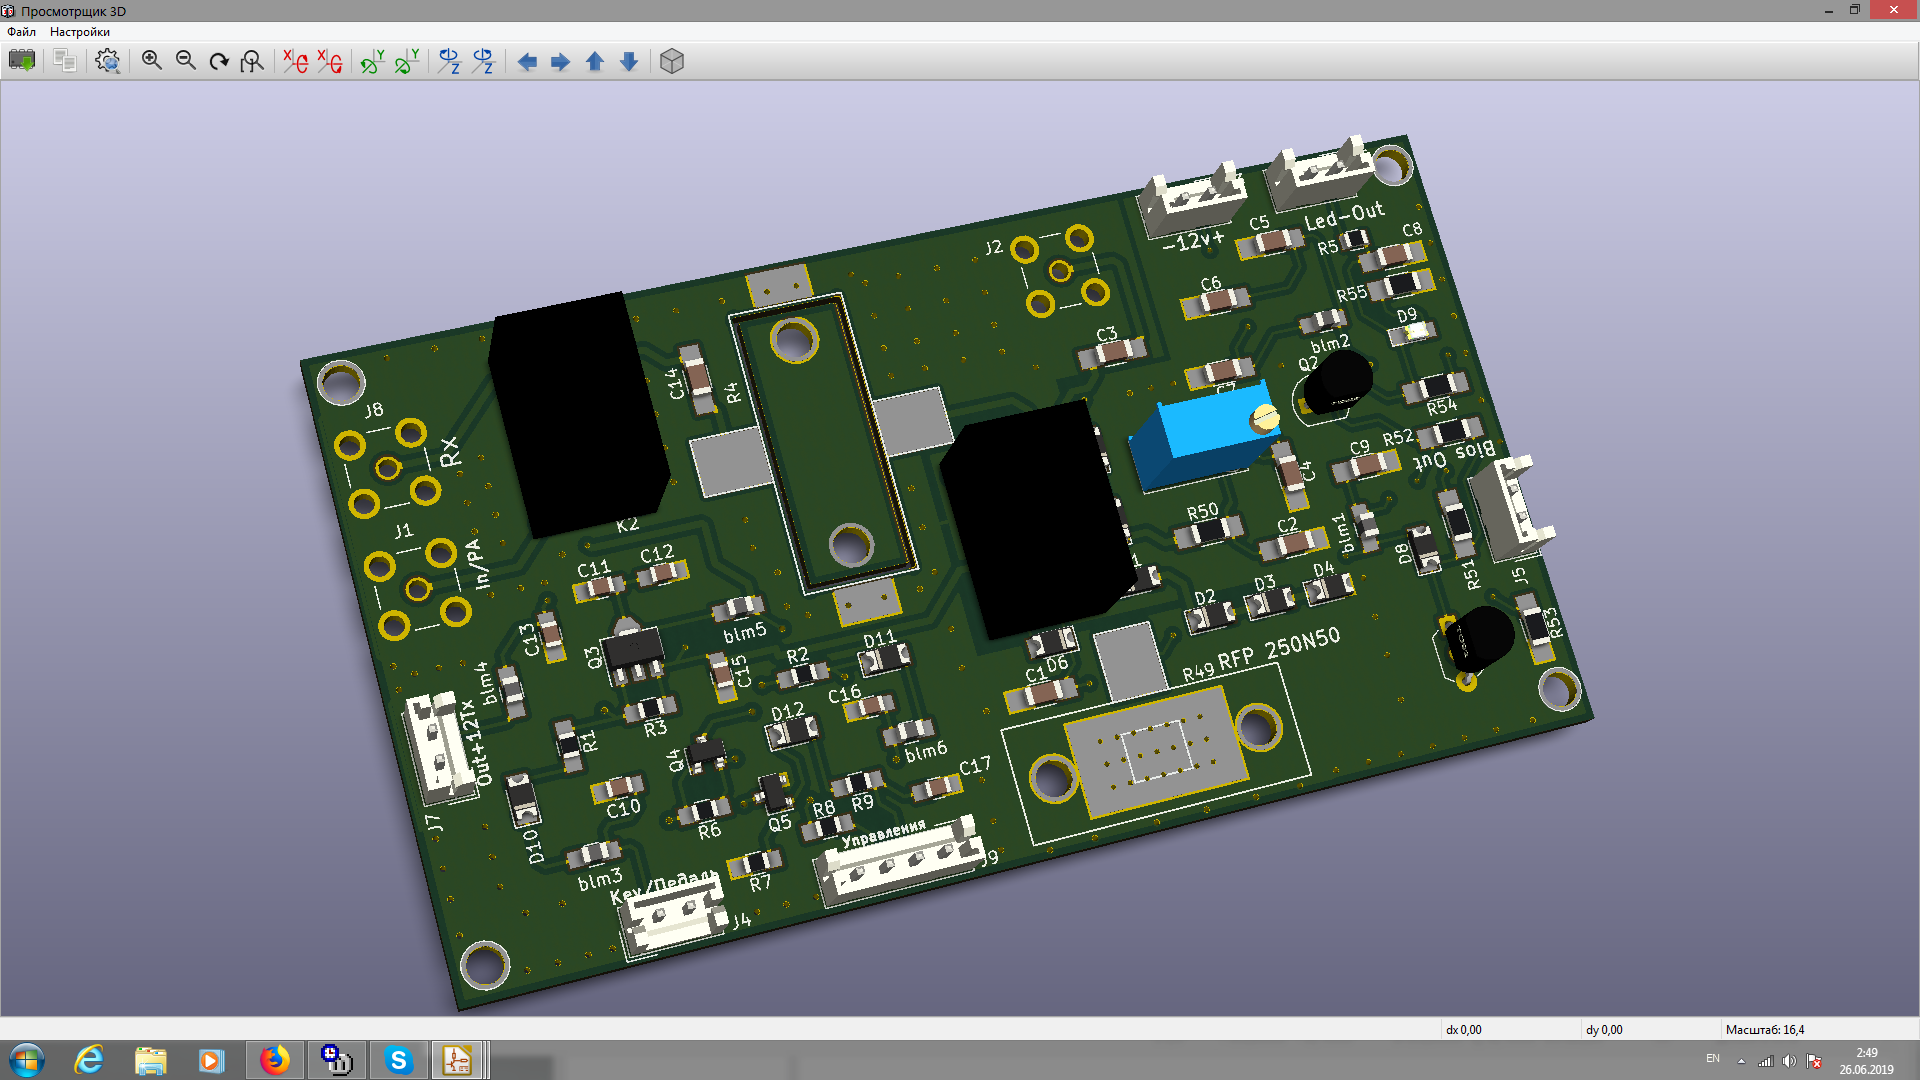Rotate Y counterclockwise with second green icon
This screenshot has width=1920, height=1080.
click(x=406, y=61)
